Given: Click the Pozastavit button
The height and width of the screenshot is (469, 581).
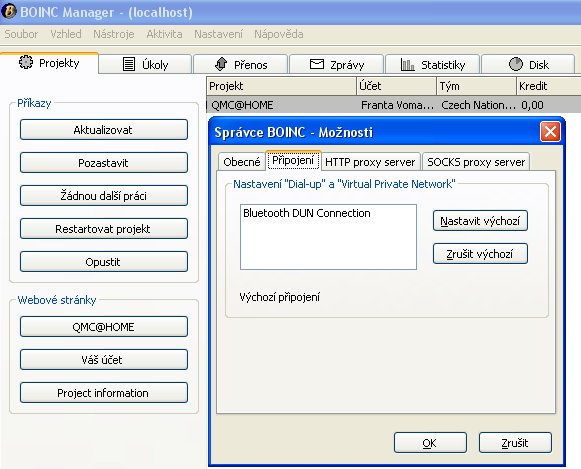Looking at the screenshot, I should 104,163.
